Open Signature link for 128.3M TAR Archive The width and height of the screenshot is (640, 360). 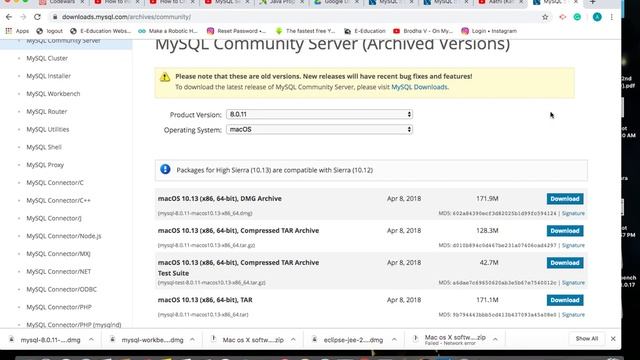click(x=573, y=245)
